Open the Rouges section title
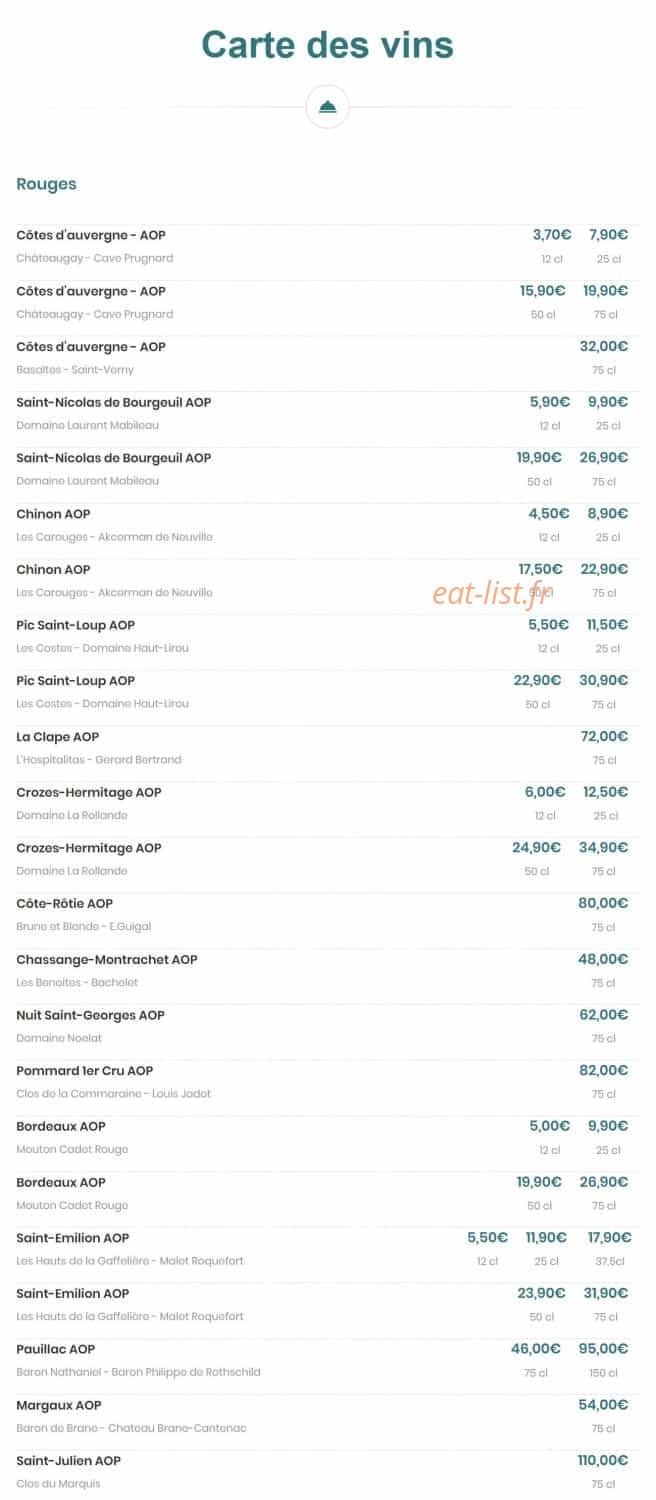 point(46,184)
